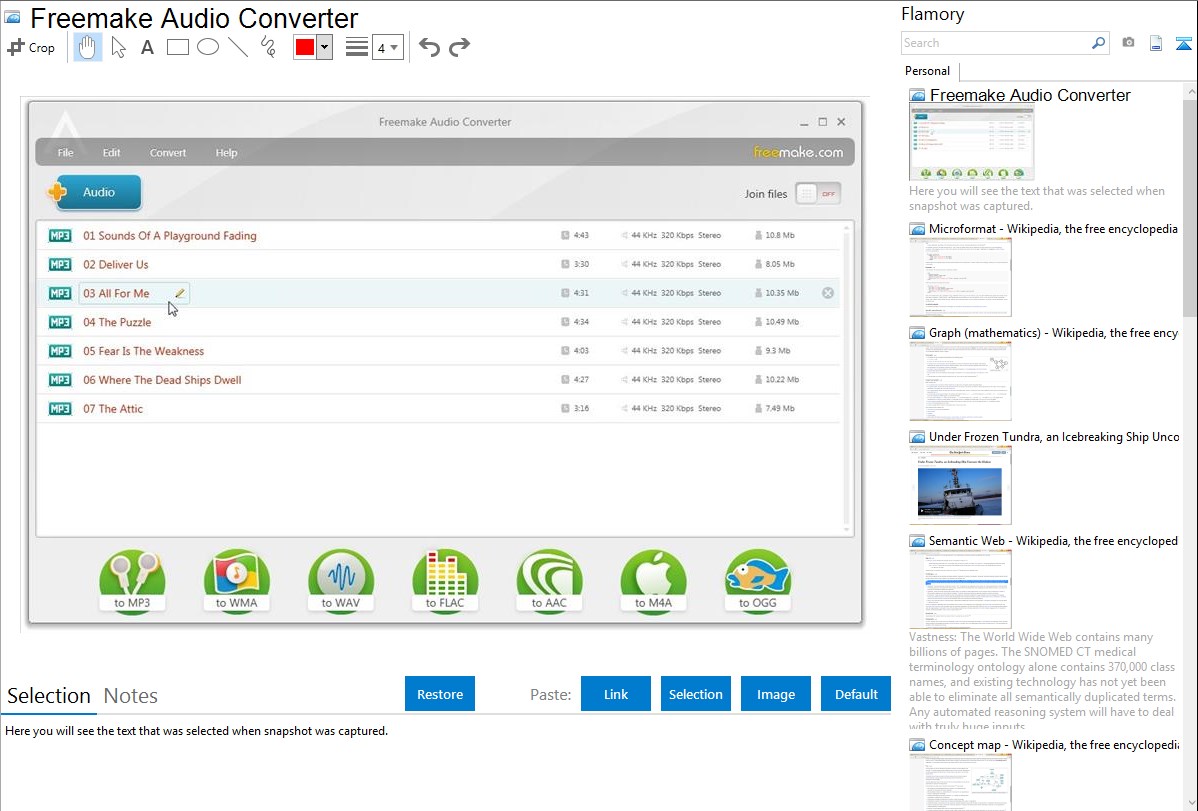Image resolution: width=1198 pixels, height=811 pixels.
Task: Click the MP3 badge for 07 The Attic
Action: (x=60, y=409)
